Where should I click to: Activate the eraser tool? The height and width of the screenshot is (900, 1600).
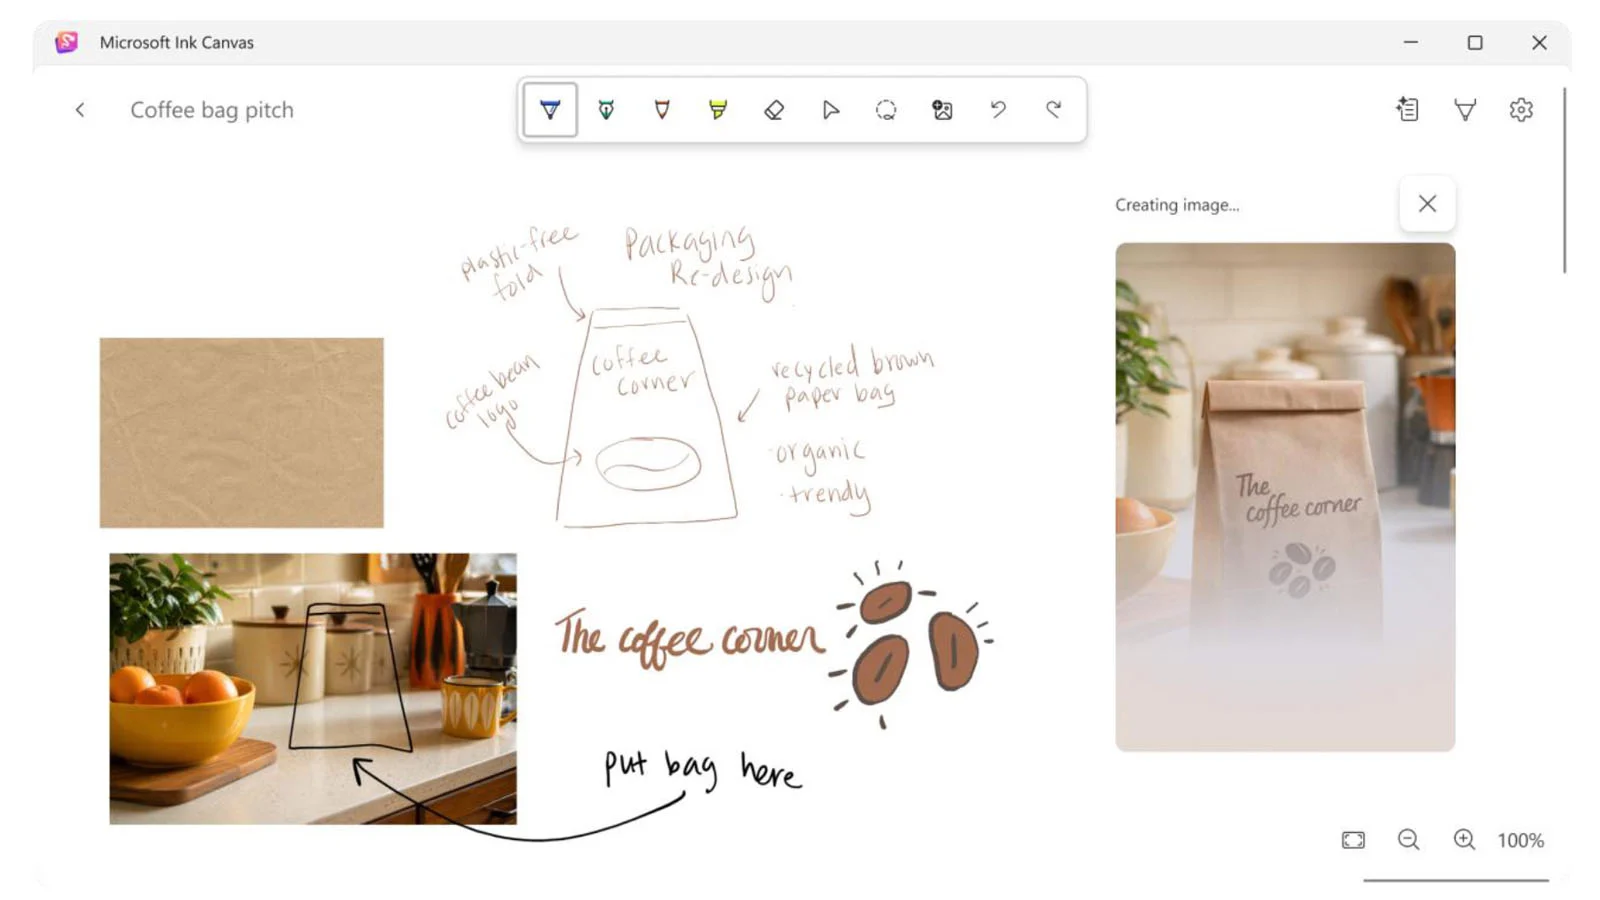[774, 110]
